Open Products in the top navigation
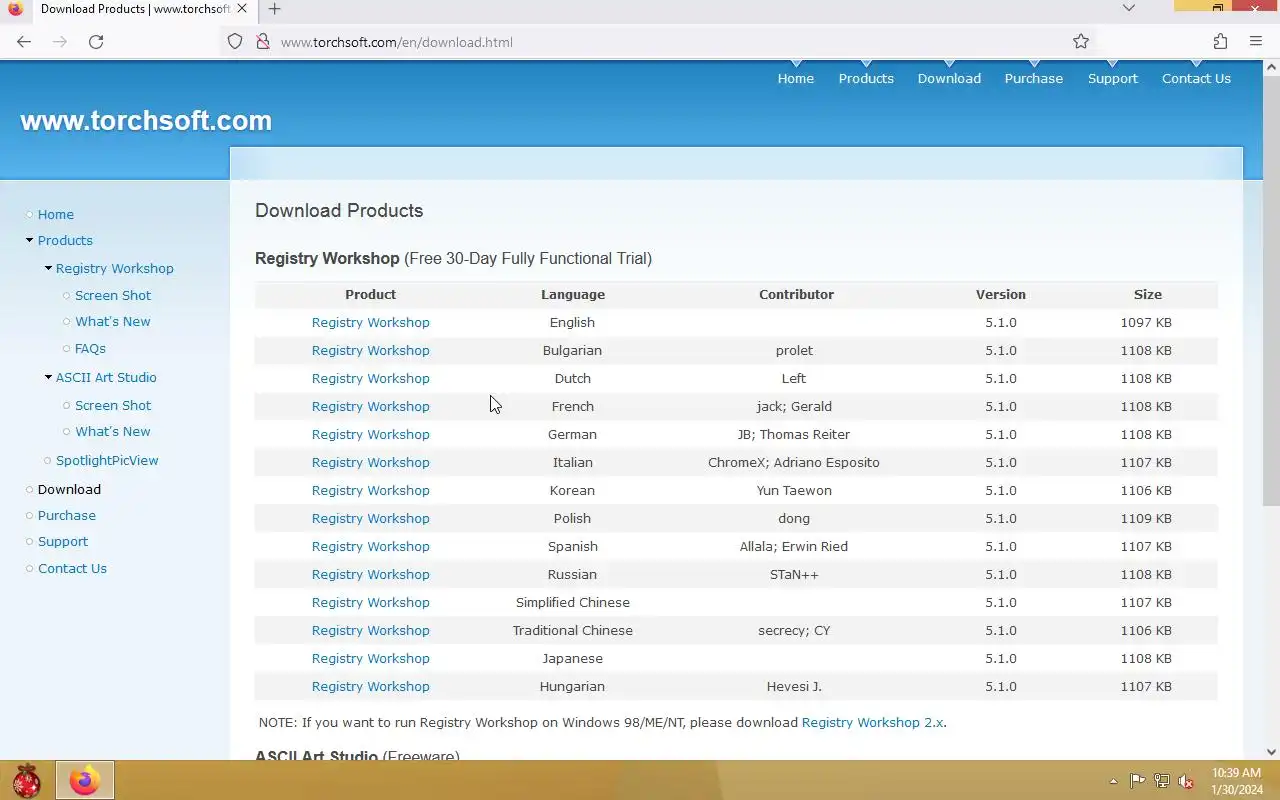The image size is (1280, 800). (866, 78)
